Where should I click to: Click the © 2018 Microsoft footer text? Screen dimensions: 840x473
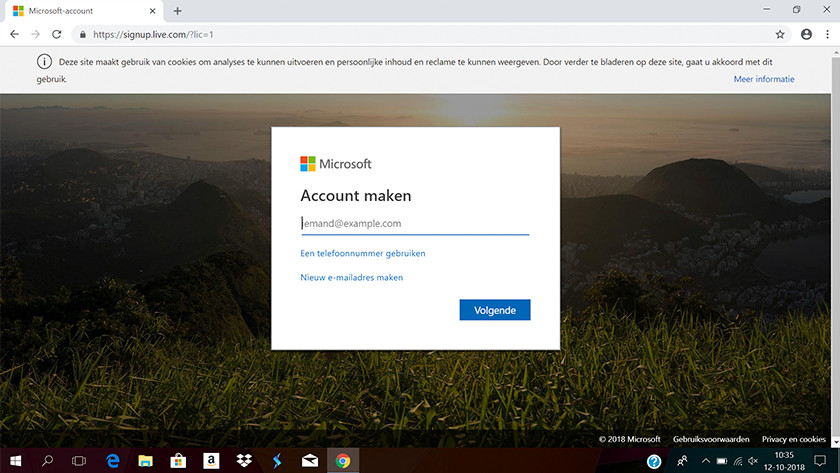tap(629, 439)
